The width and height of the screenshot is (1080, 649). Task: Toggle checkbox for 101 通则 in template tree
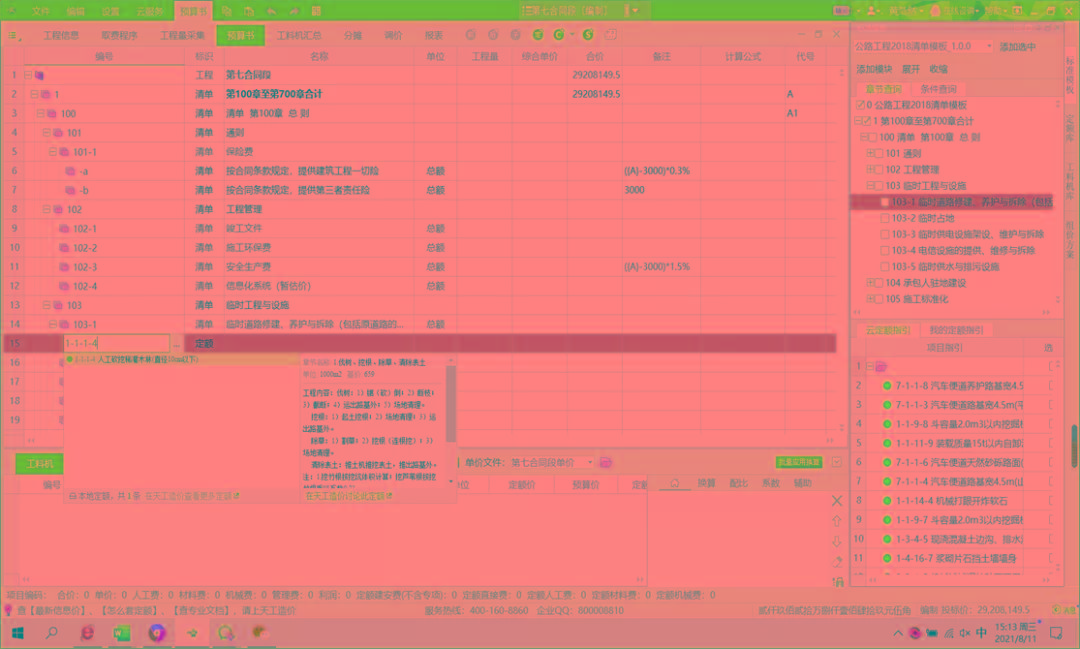(879, 153)
